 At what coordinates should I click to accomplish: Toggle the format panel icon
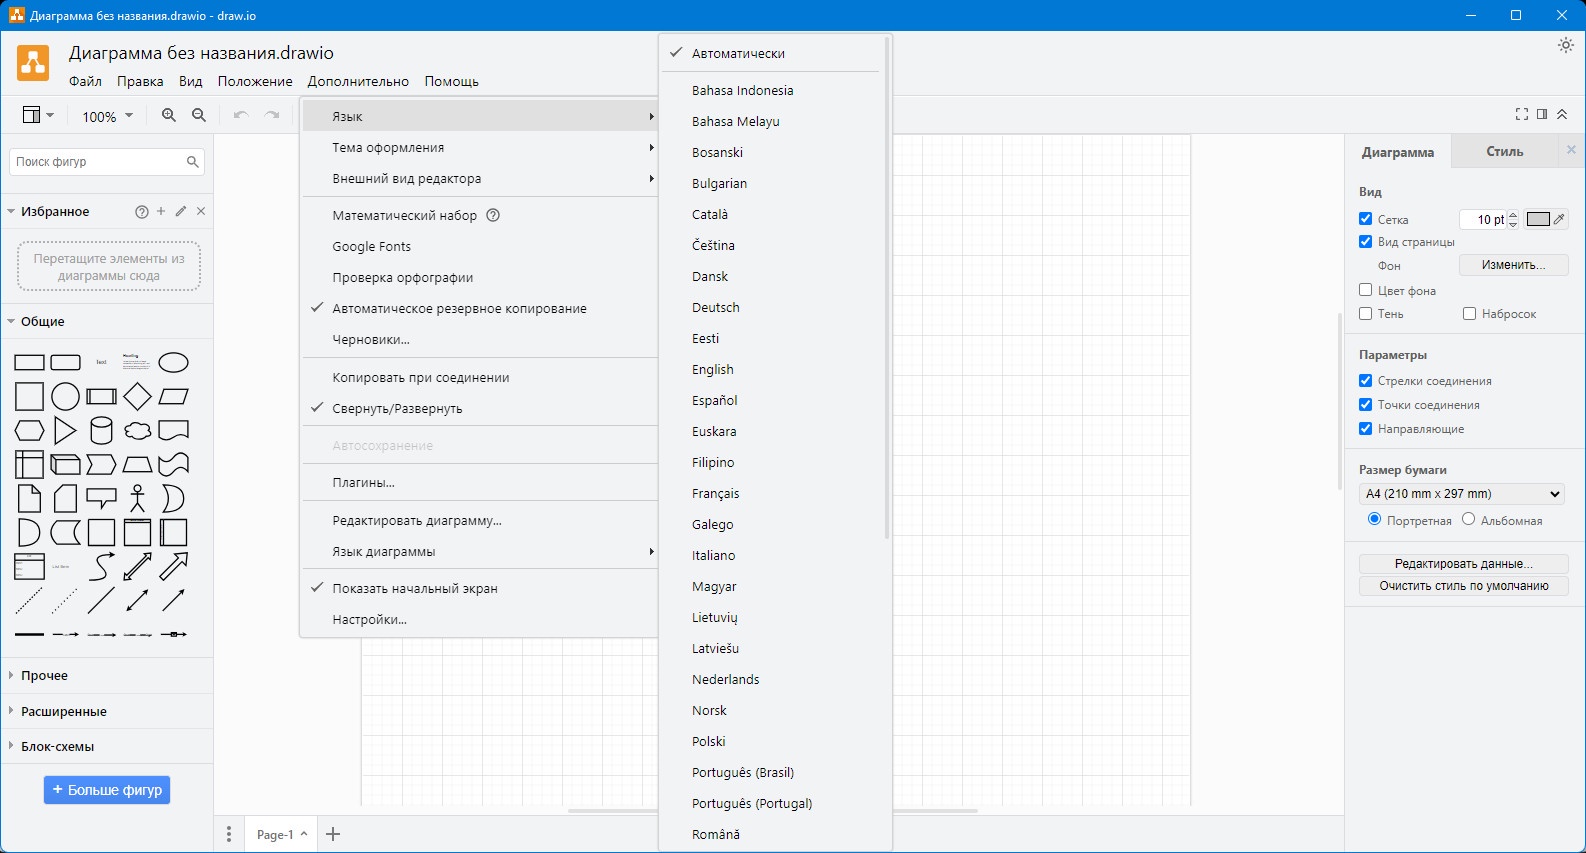(x=1542, y=114)
